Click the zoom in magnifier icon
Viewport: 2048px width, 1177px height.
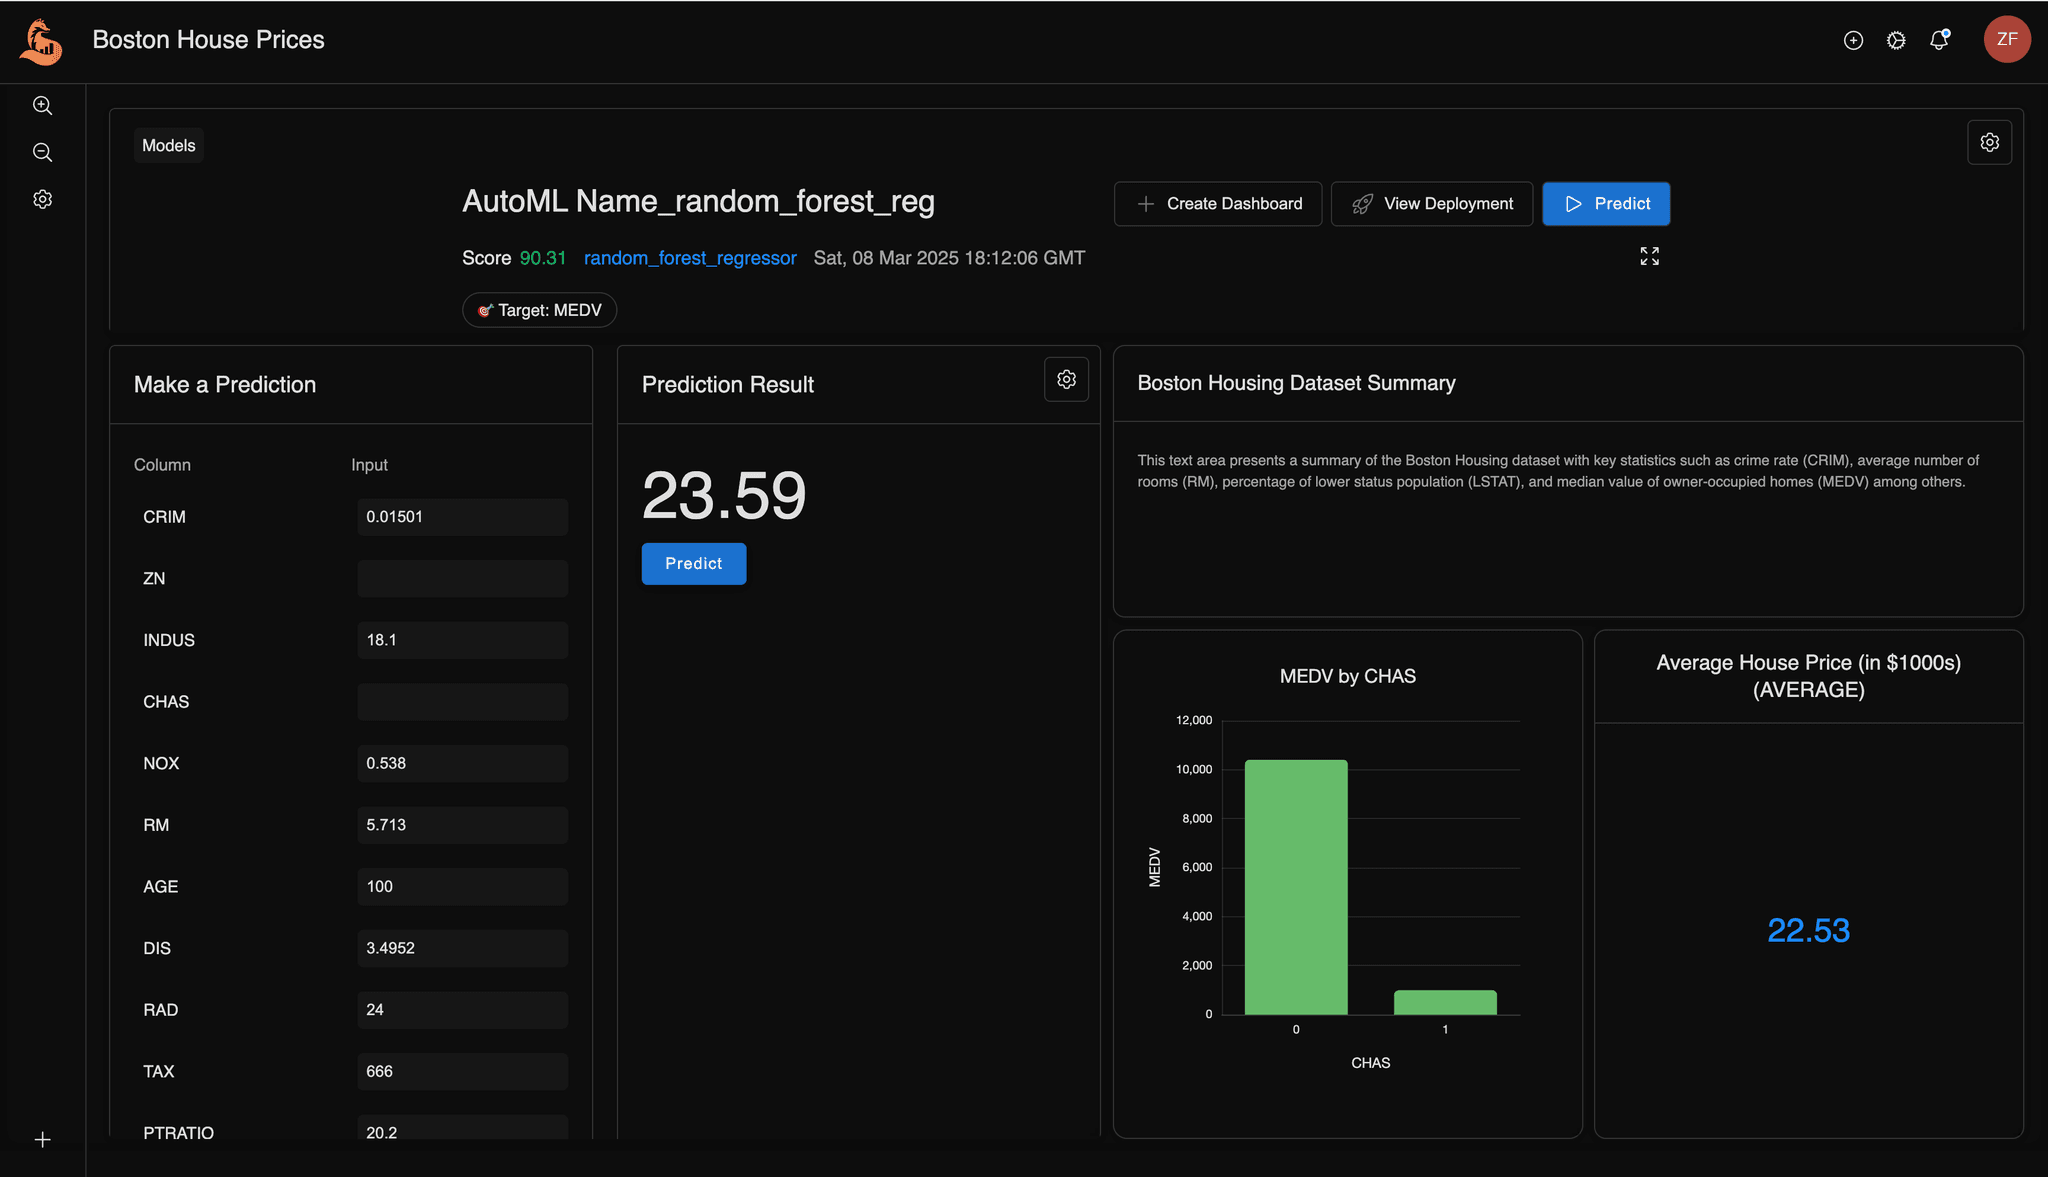coord(42,105)
